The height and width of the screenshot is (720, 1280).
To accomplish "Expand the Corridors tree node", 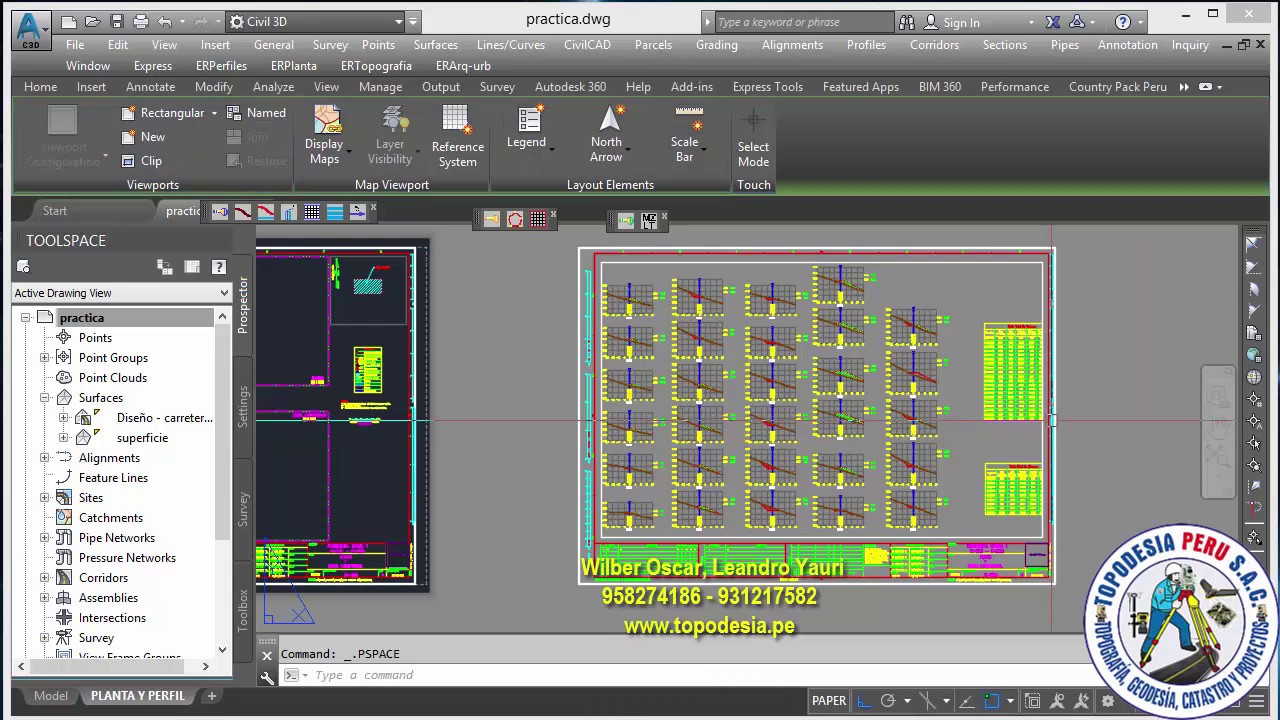I will (45, 578).
